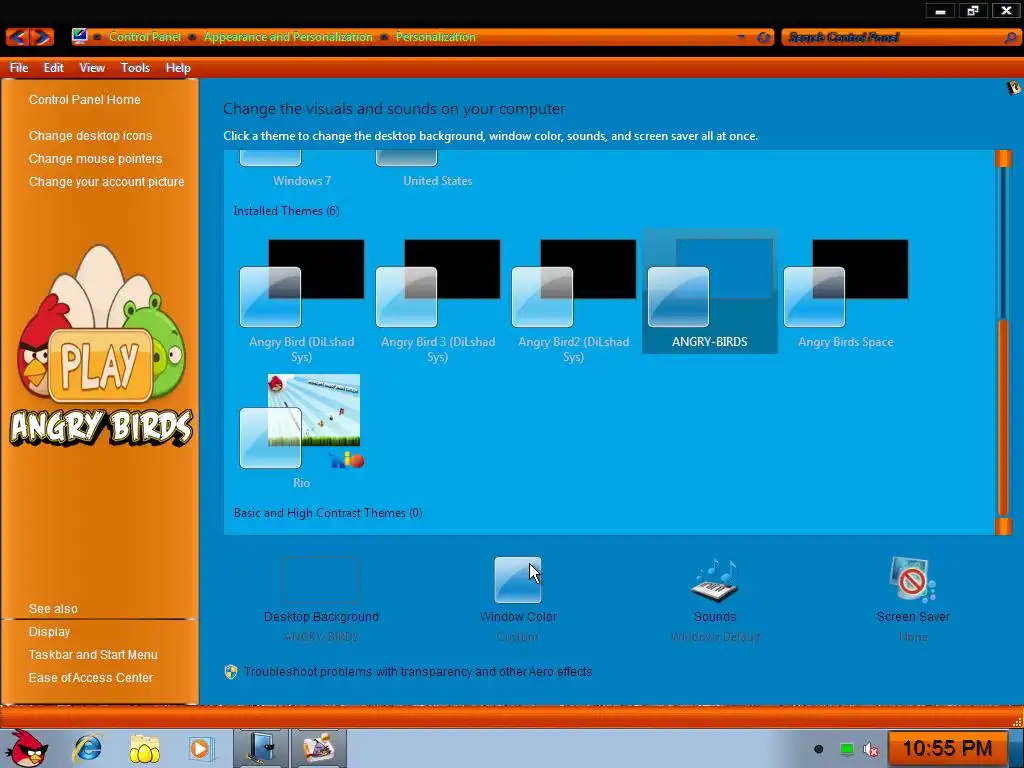Open the File menu
1024x768 pixels.
click(x=18, y=67)
